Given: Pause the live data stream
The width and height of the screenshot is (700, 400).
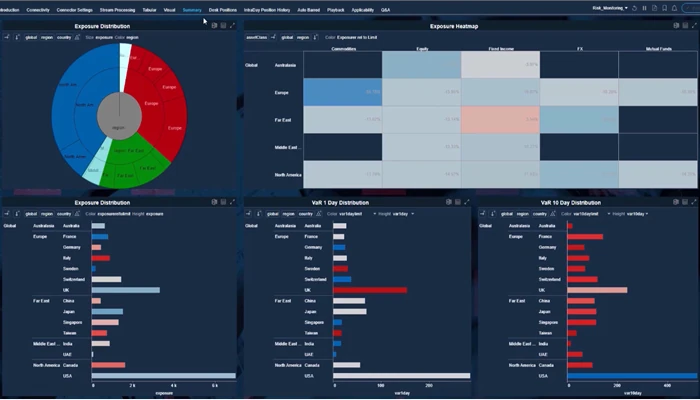Looking at the screenshot, I should pyautogui.click(x=645, y=8).
